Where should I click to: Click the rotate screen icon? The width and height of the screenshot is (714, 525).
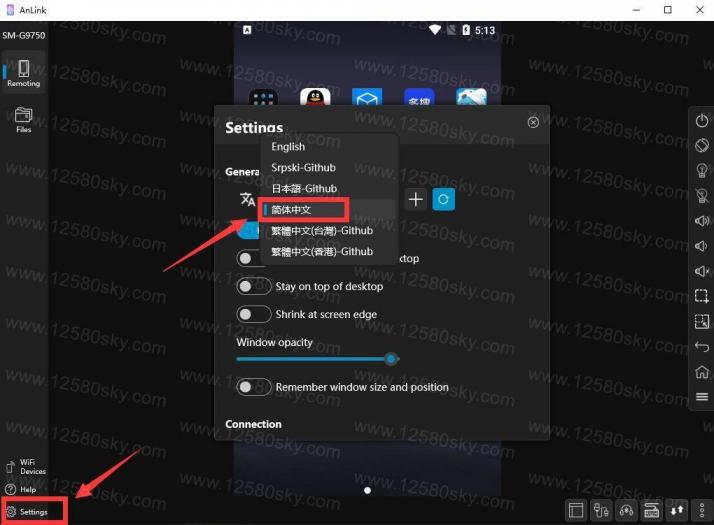pos(702,146)
